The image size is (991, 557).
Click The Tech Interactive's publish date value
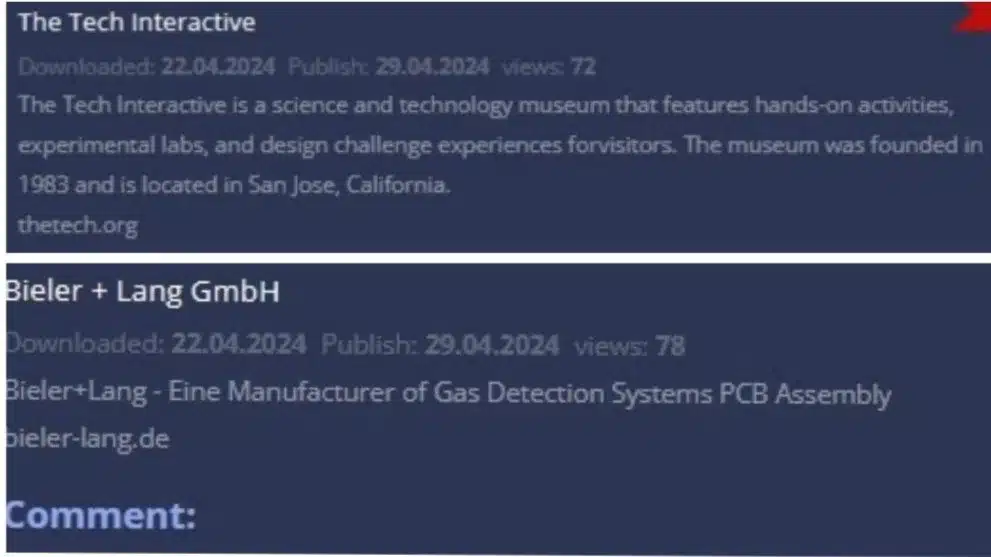[x=432, y=68]
